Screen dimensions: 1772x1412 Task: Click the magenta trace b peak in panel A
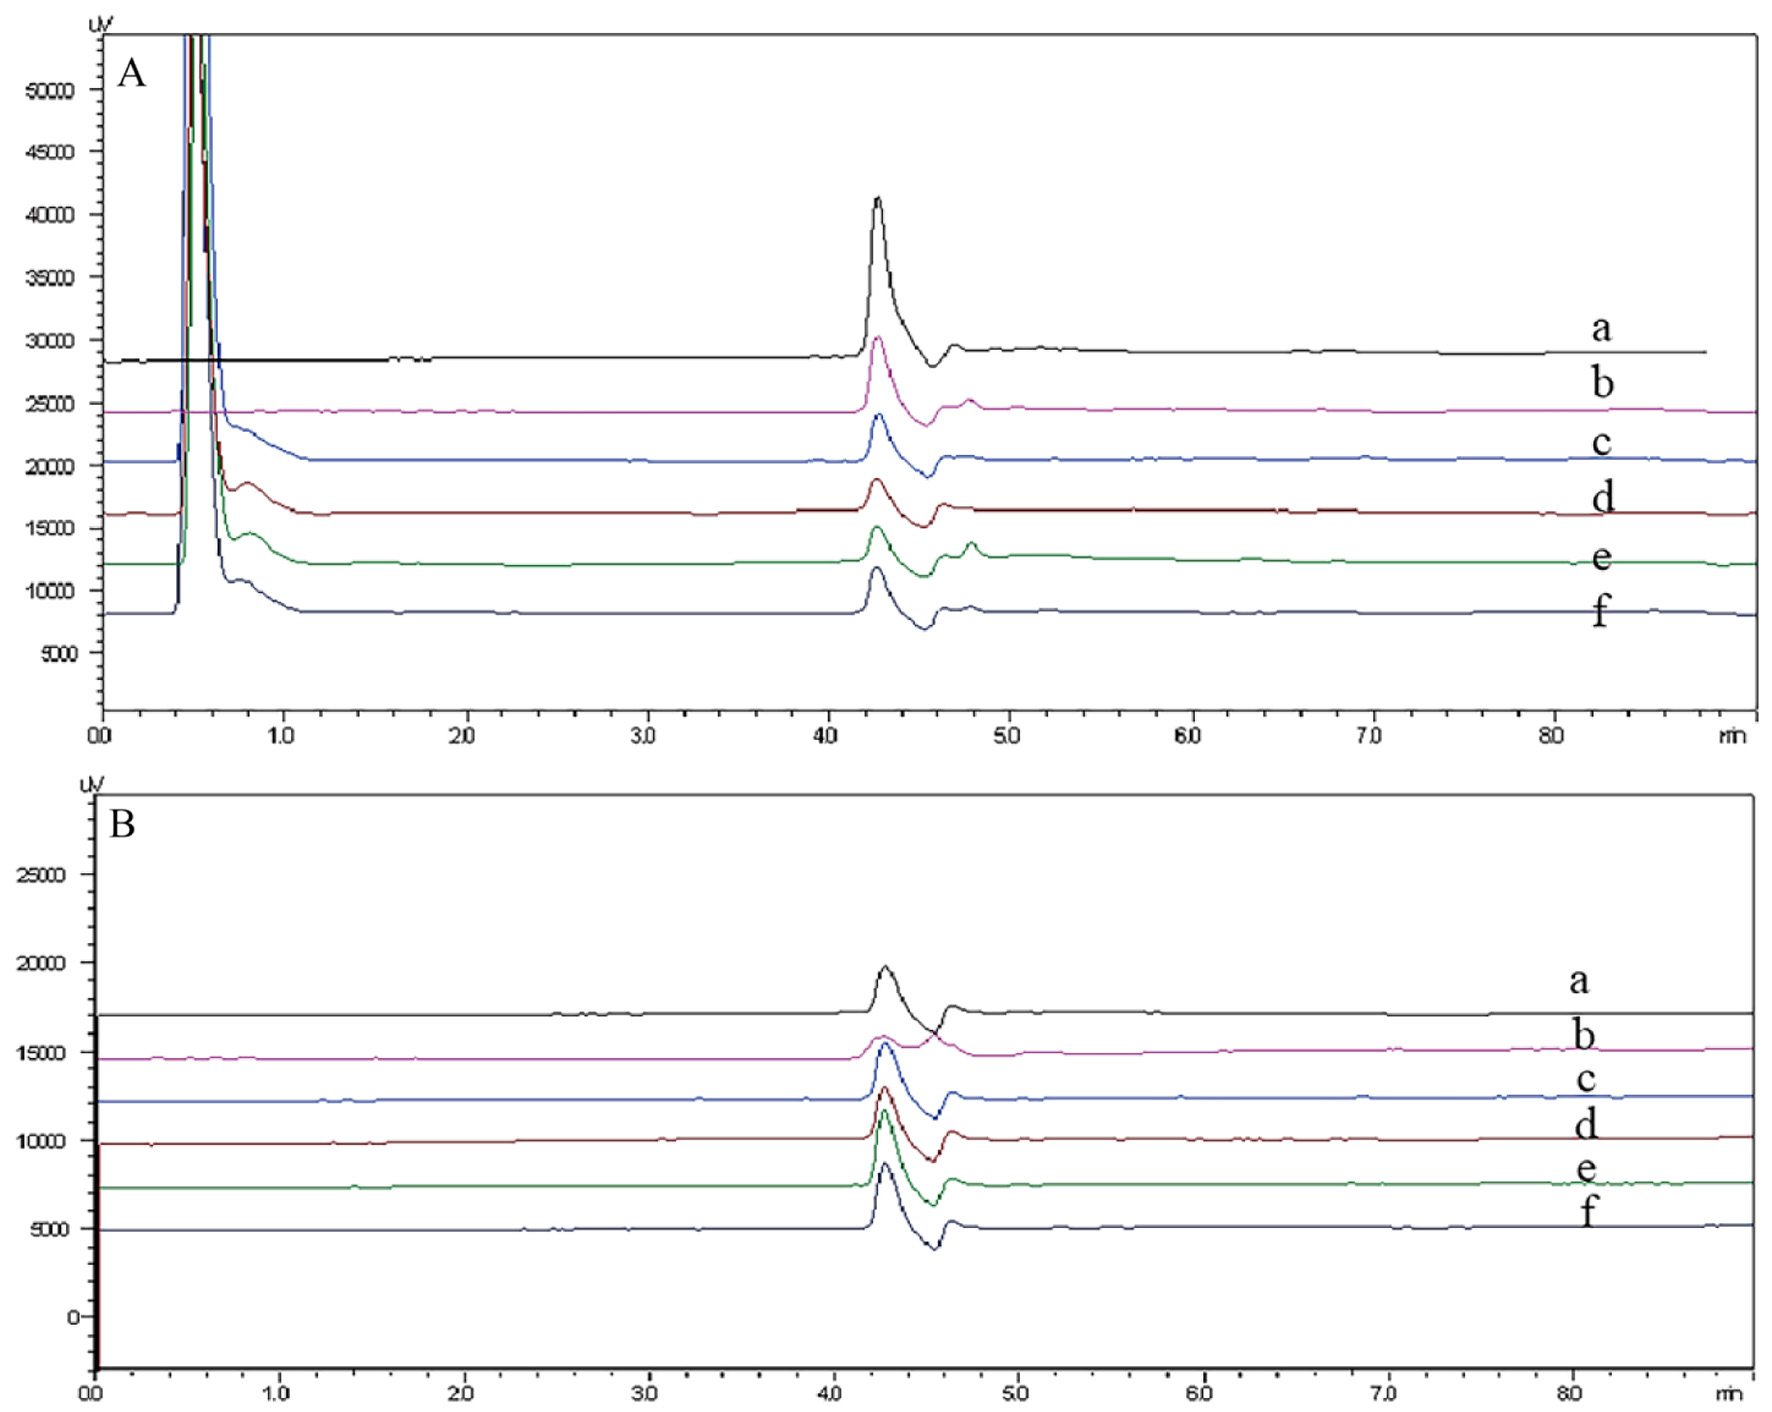[x=878, y=338]
